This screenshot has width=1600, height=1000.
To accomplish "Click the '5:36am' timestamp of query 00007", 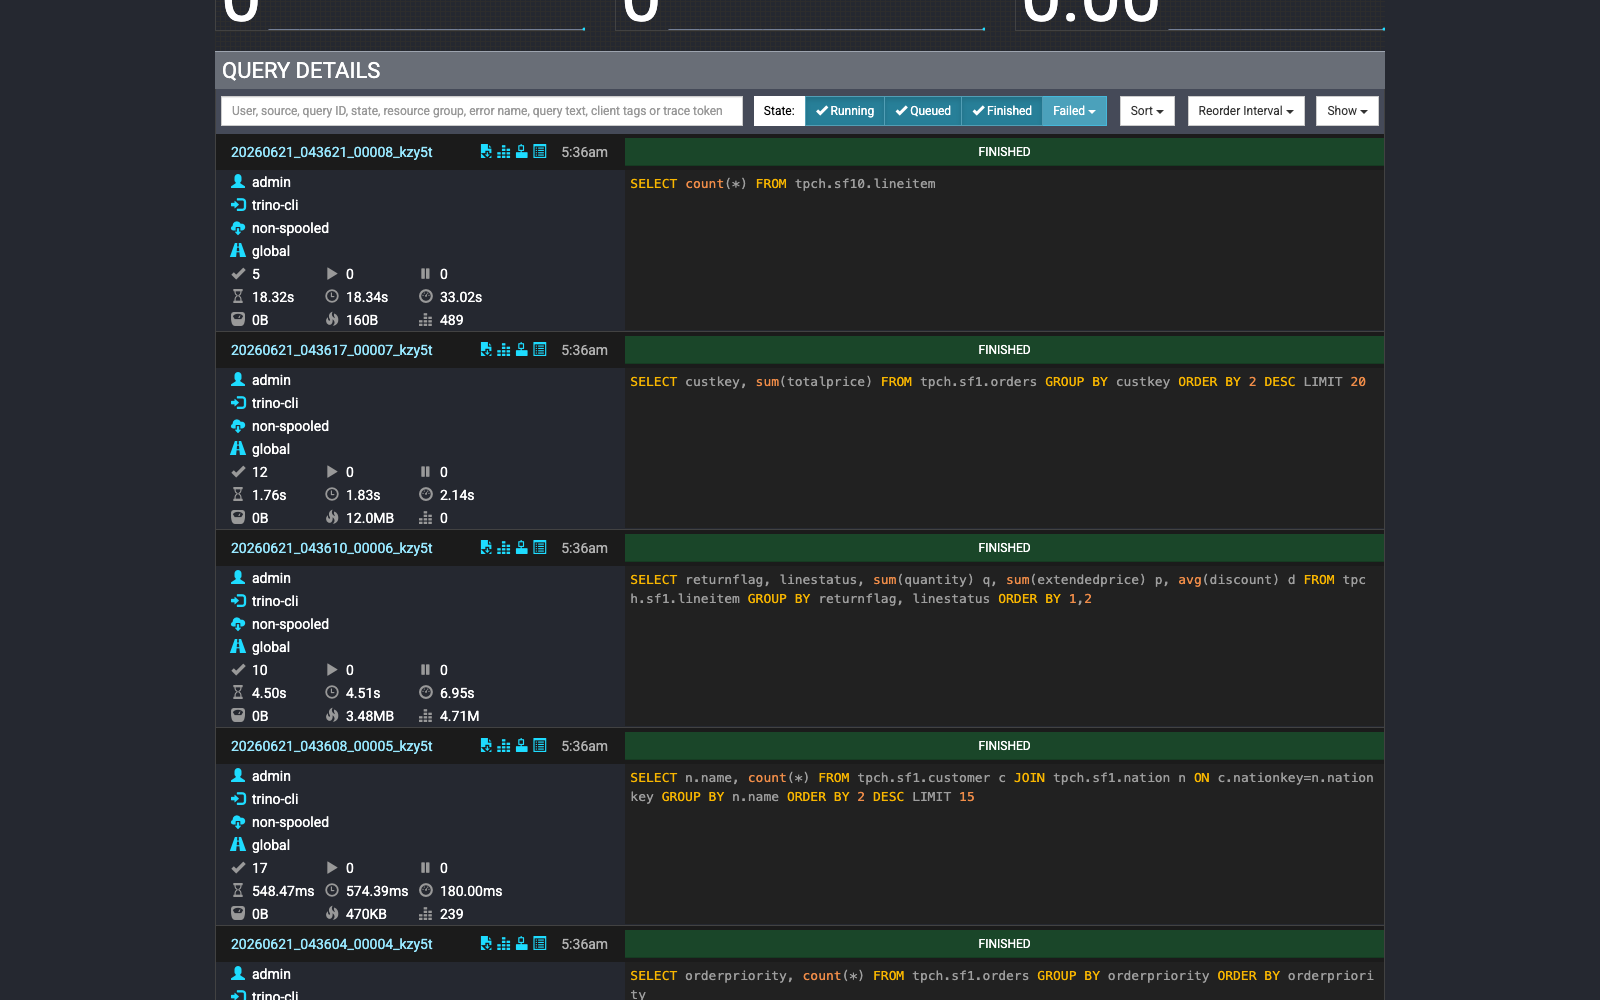I will click(x=584, y=350).
